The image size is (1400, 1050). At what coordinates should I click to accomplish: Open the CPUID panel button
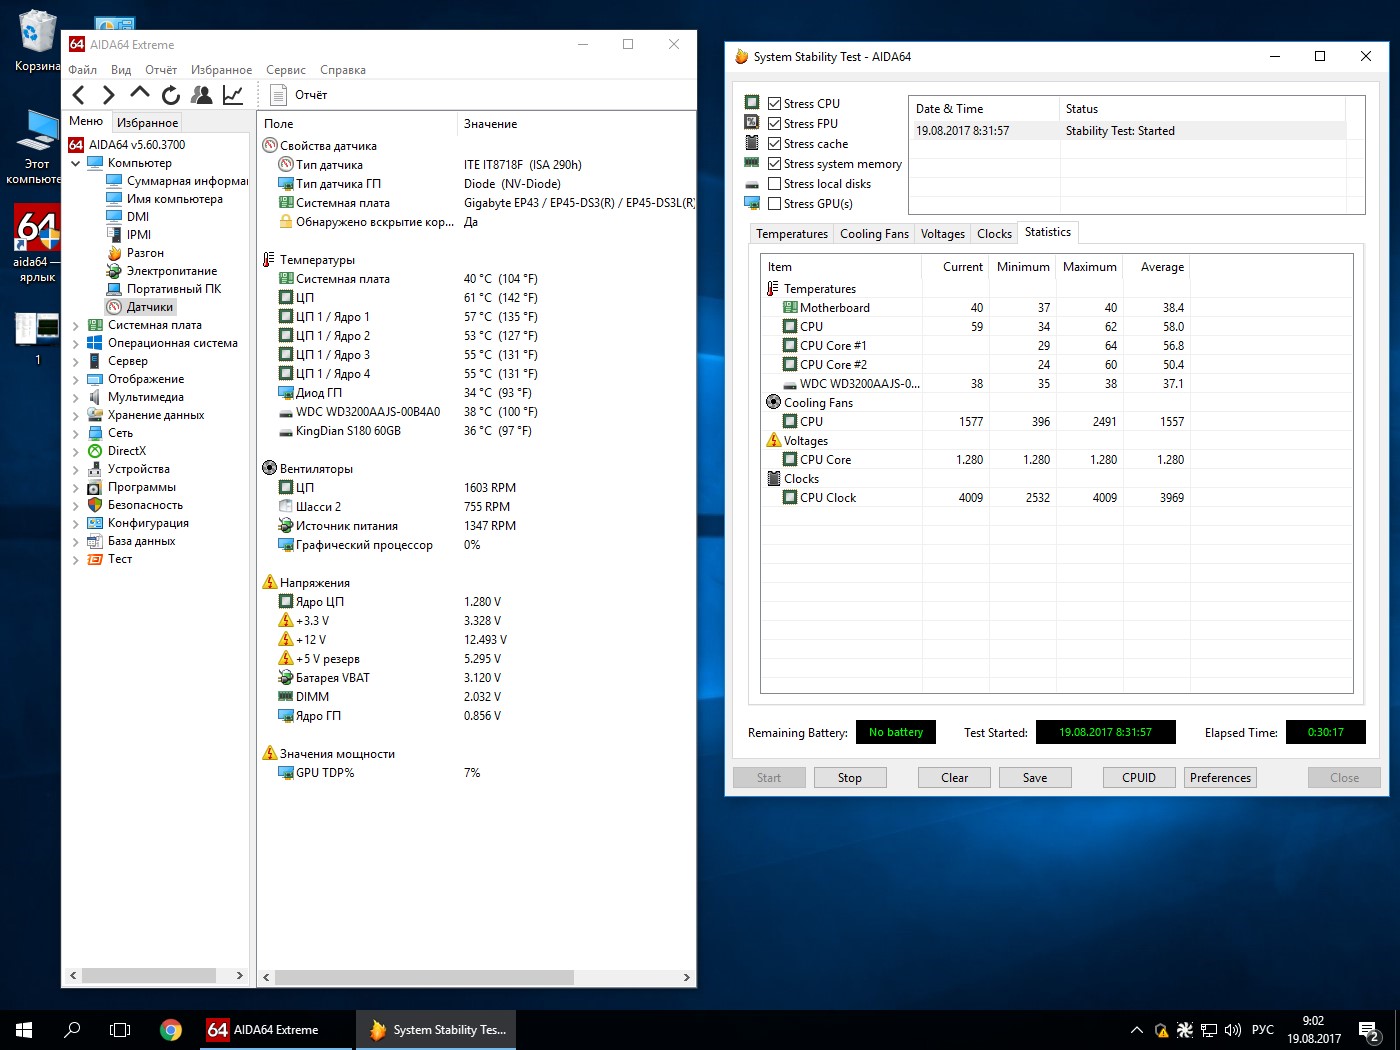pos(1139,778)
